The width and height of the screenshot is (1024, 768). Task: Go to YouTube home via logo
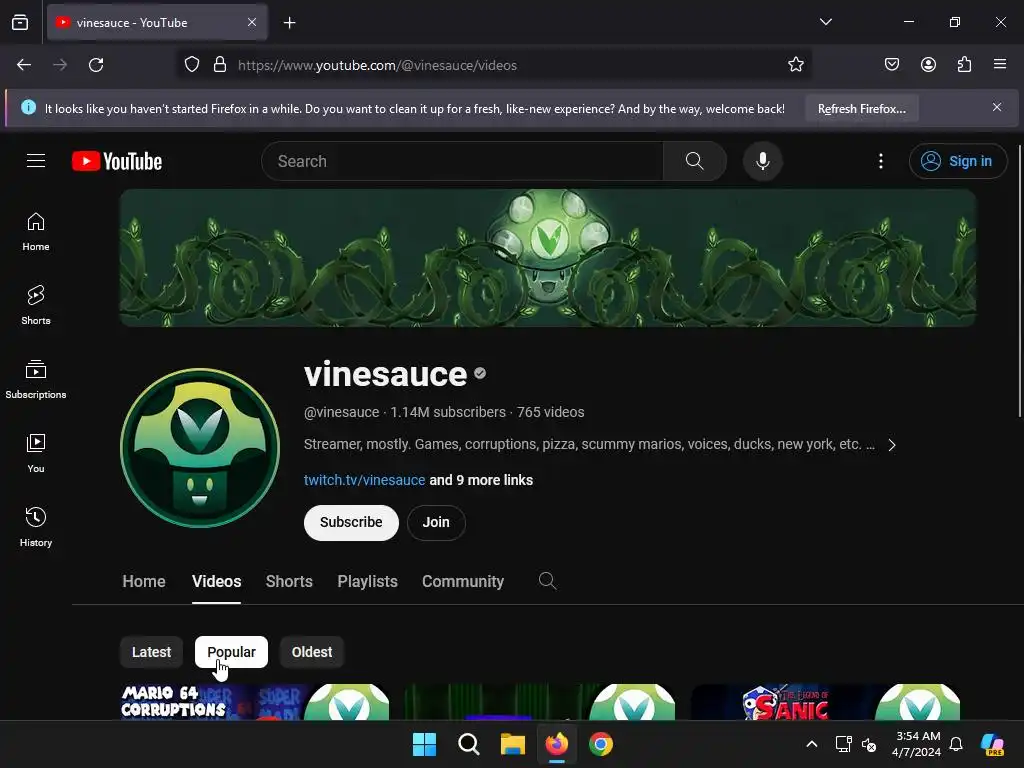pyautogui.click(x=117, y=161)
